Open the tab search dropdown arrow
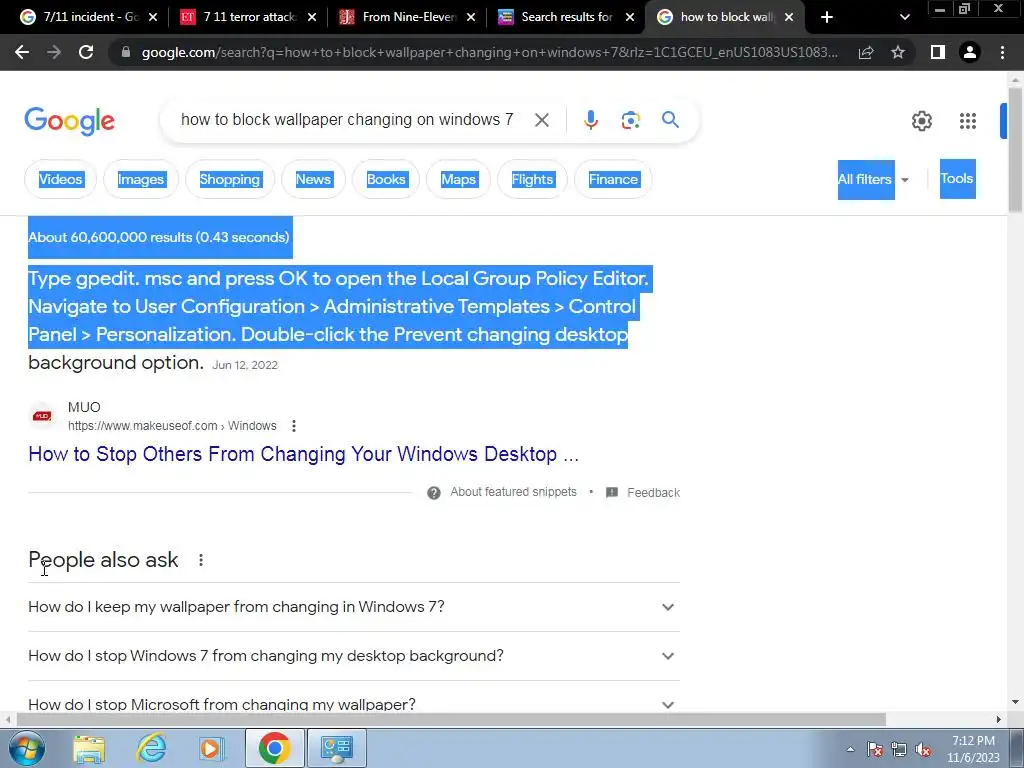This screenshot has width=1024, height=768. pos(904,17)
